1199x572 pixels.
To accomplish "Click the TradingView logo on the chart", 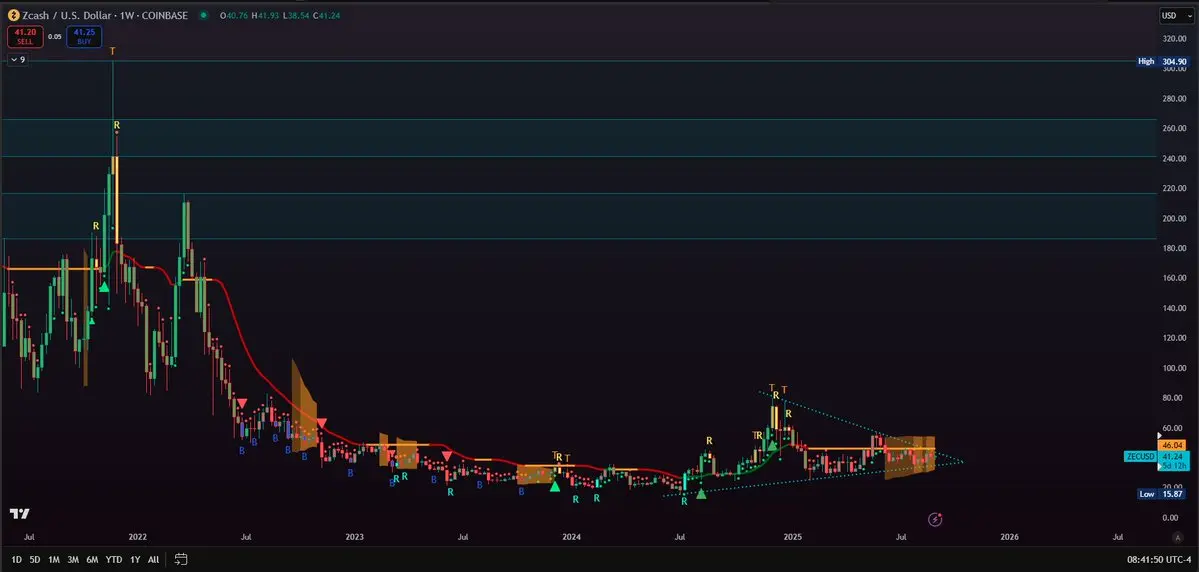I will 20,514.
